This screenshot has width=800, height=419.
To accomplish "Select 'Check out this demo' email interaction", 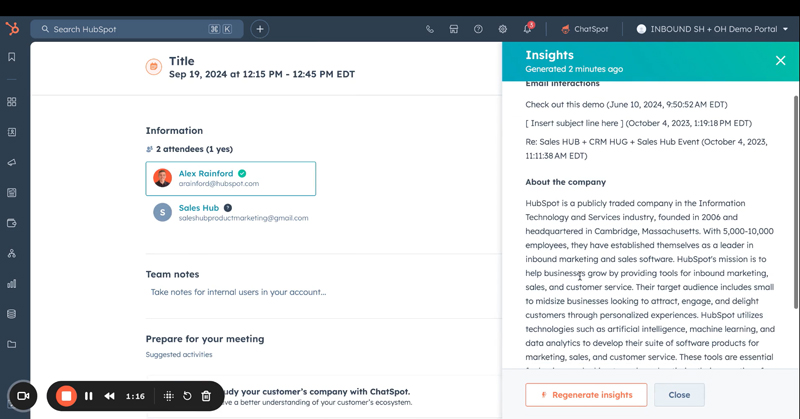I will pos(626,104).
